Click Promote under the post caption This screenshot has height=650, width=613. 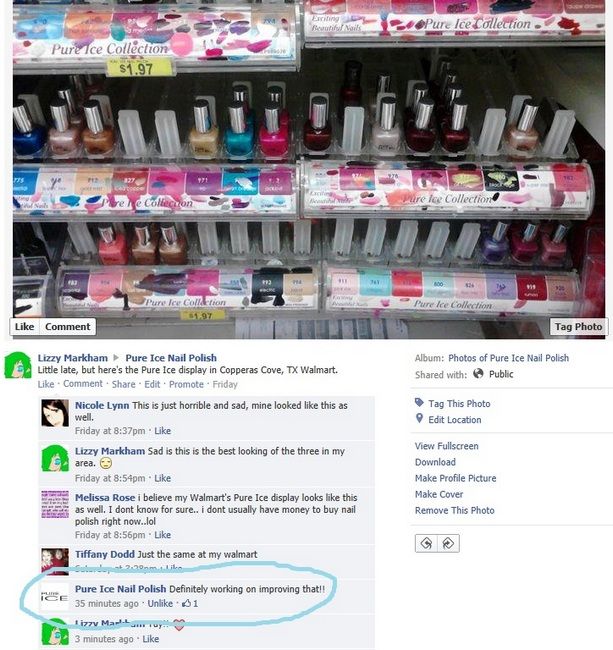point(186,384)
